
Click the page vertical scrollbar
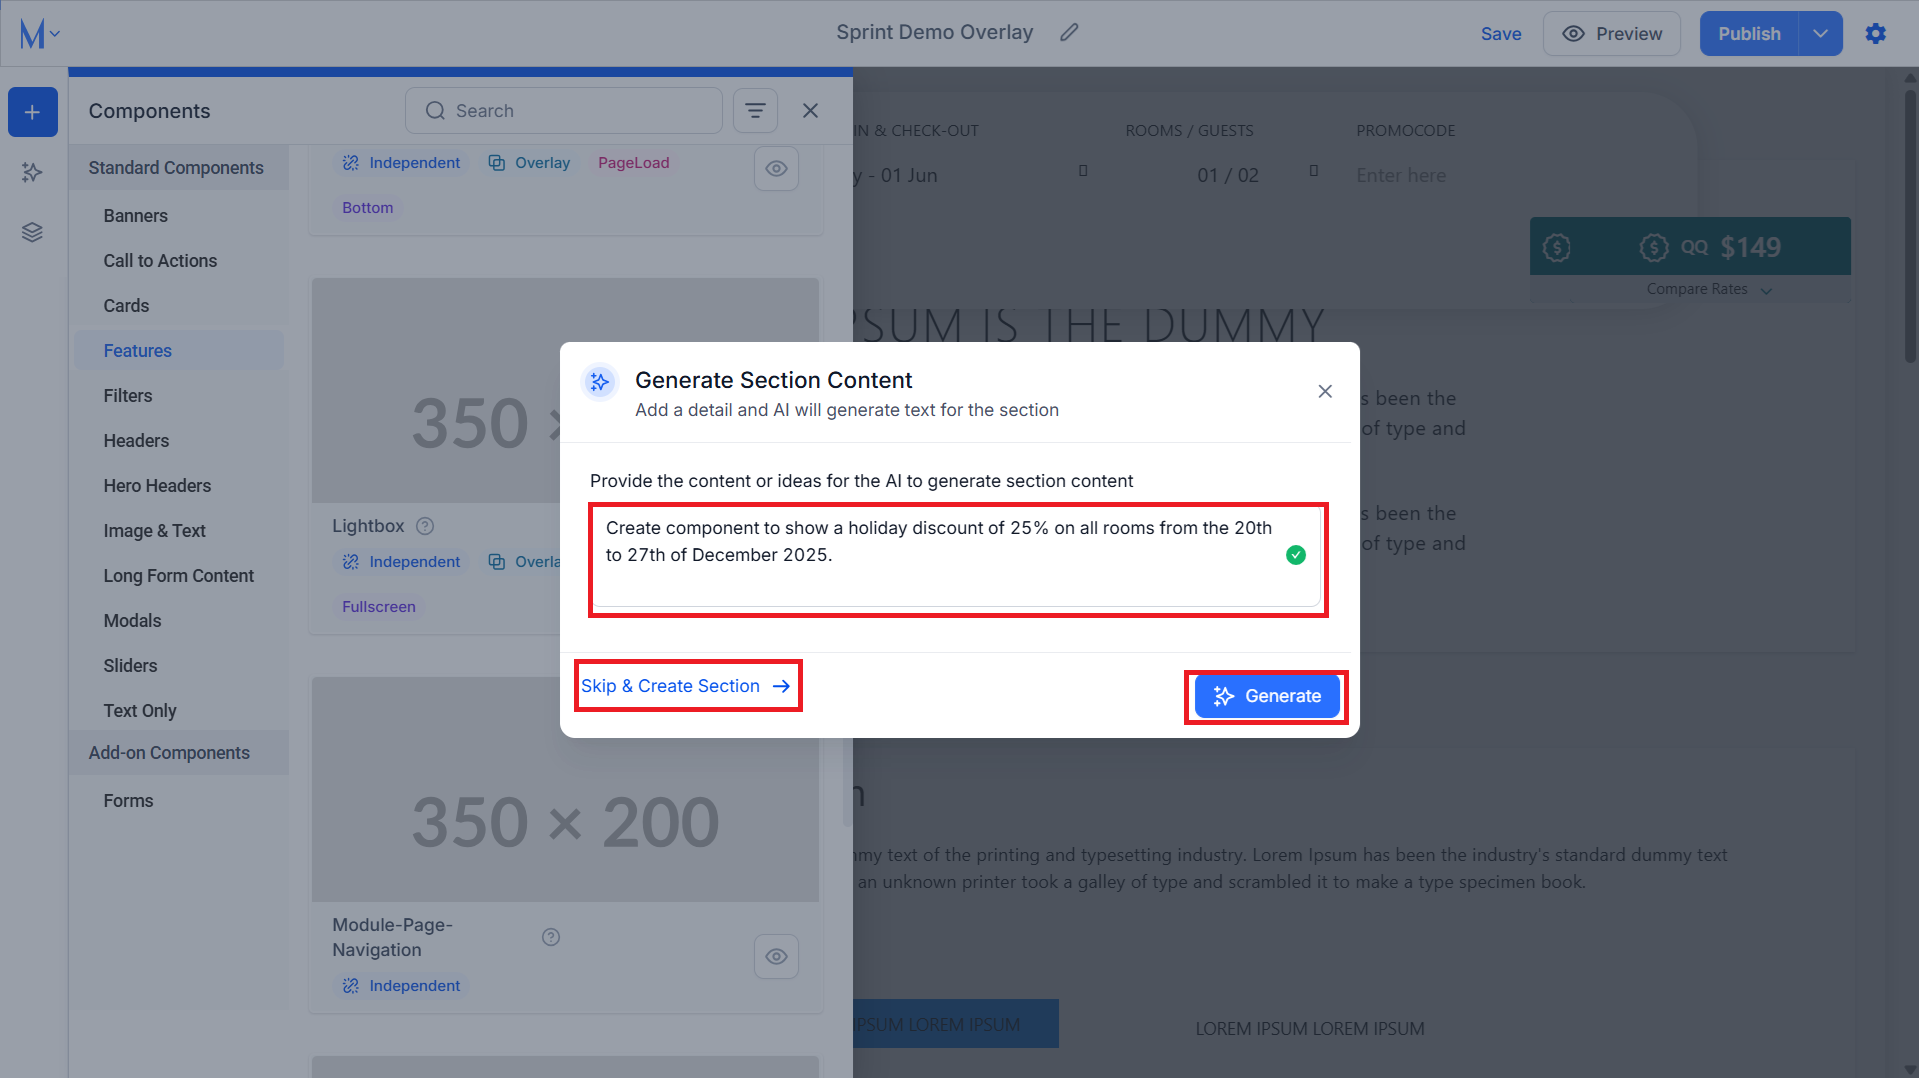(1911, 226)
